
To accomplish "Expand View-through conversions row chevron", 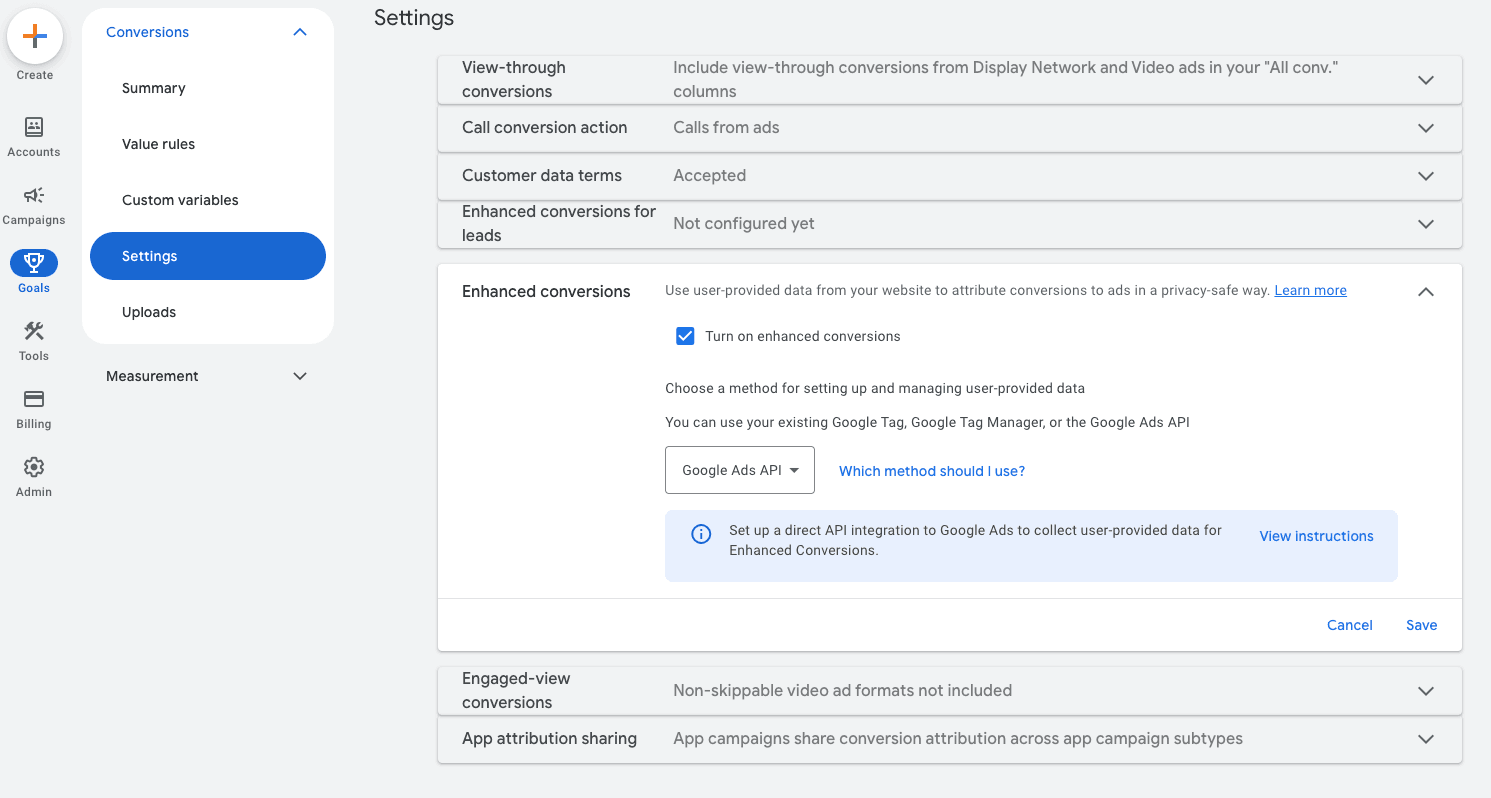I will pyautogui.click(x=1426, y=80).
